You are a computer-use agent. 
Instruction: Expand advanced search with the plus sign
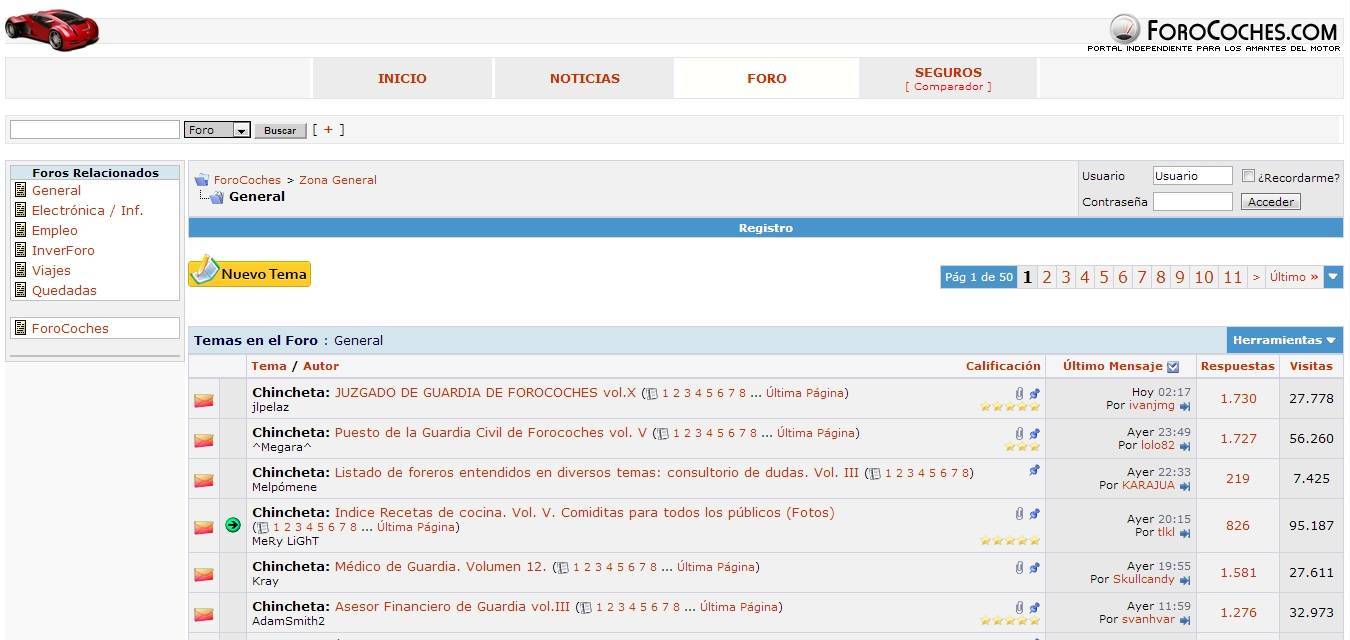point(328,129)
